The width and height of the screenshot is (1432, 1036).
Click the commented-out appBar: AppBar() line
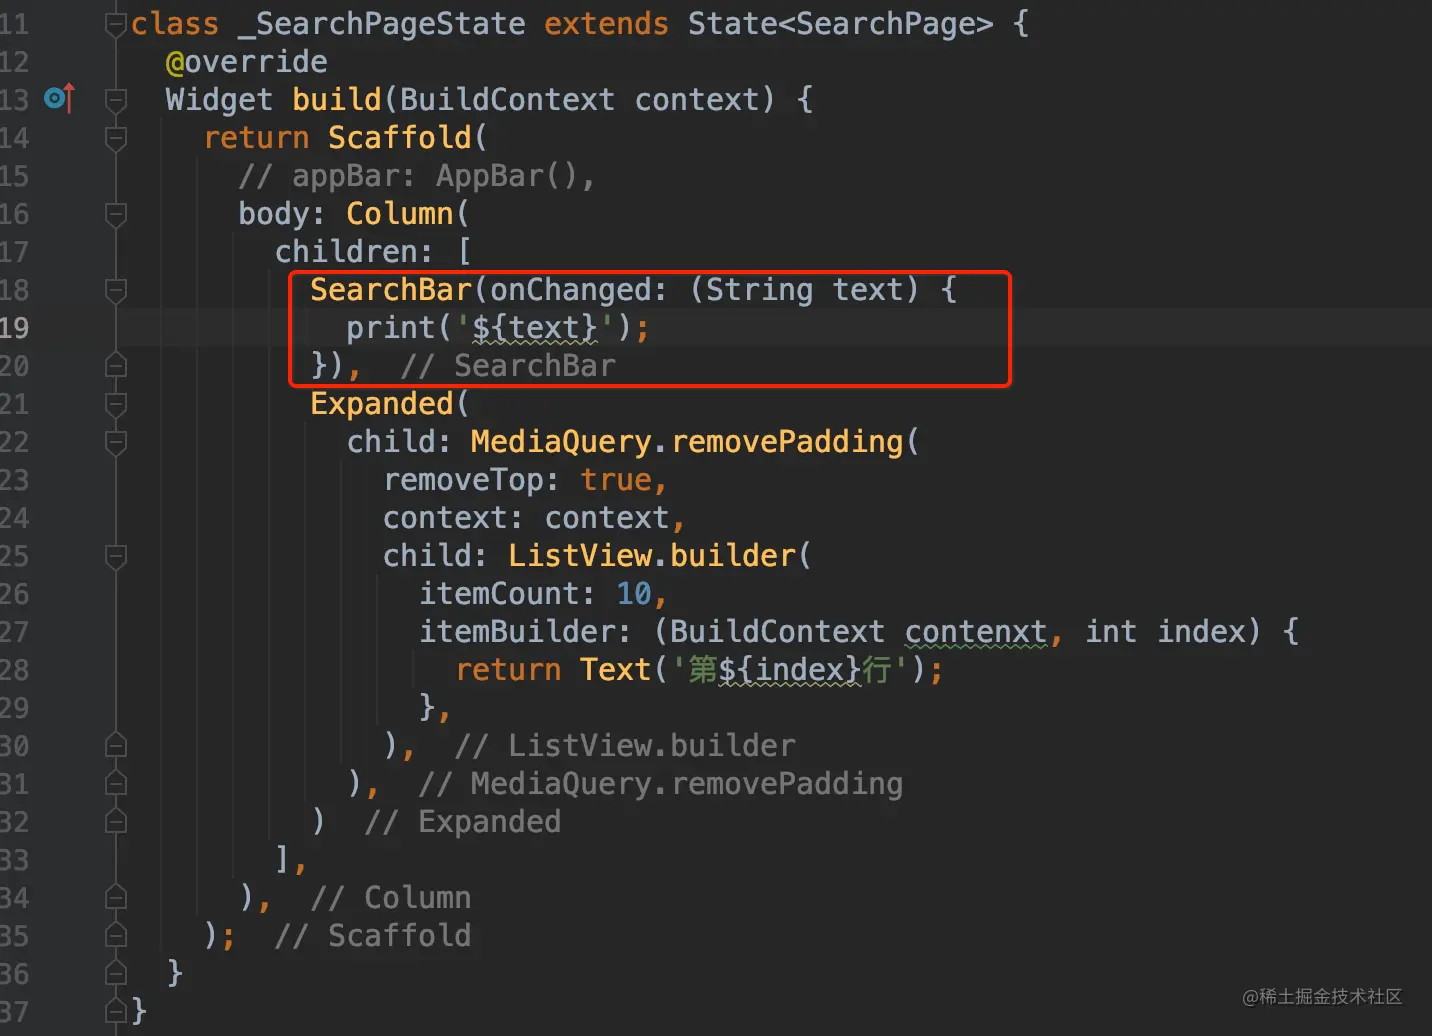(417, 176)
